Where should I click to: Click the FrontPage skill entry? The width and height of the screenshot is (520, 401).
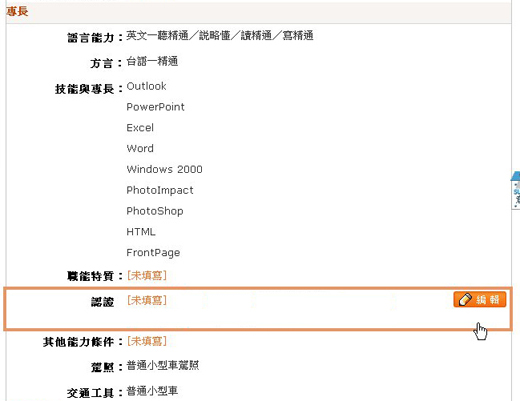coord(153,253)
